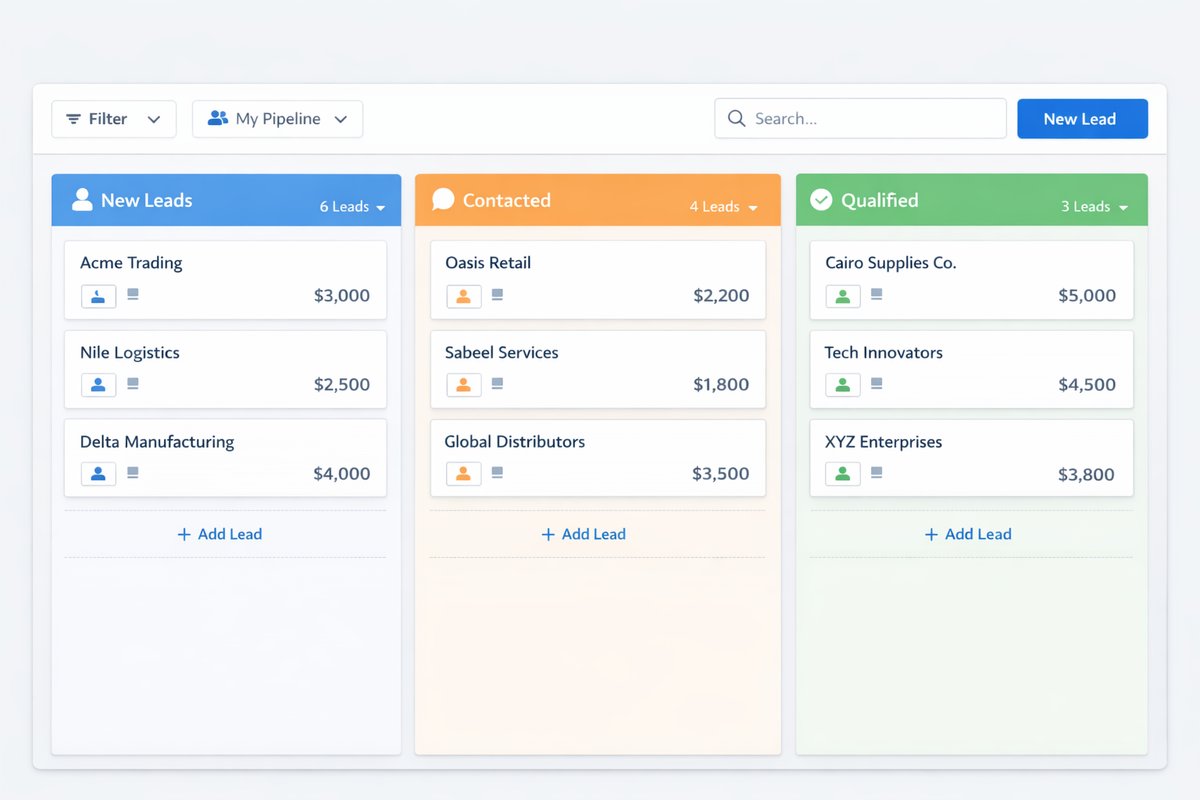The width and height of the screenshot is (1200, 800).
Task: Expand the 4 Leads dropdown in Contacted
Action: pyautogui.click(x=723, y=207)
